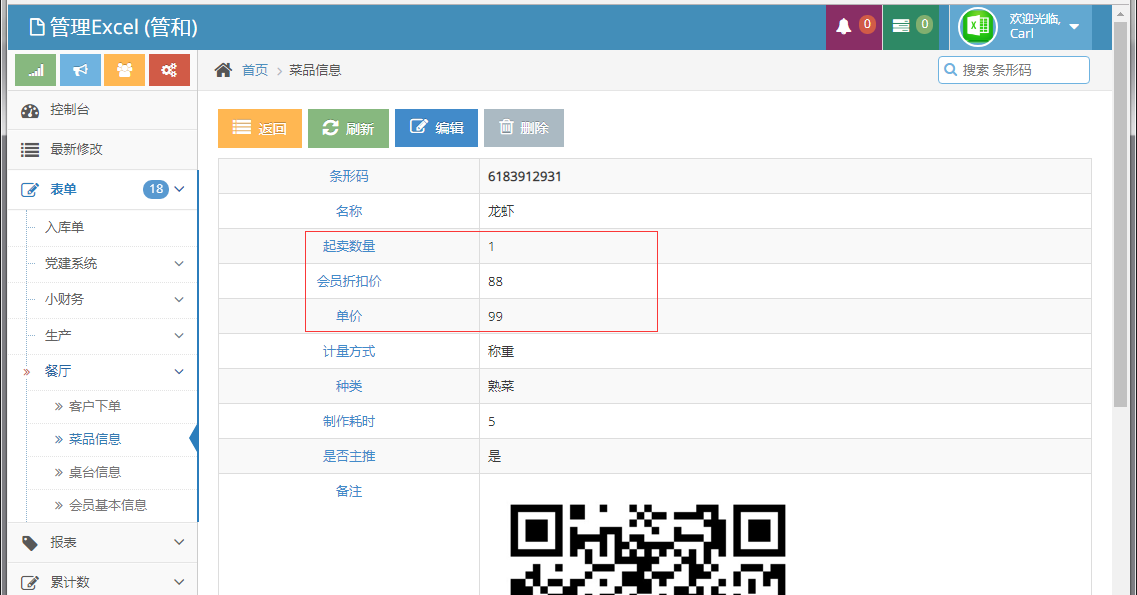
Task: Click the 是否主推 field label
Action: [x=349, y=457]
